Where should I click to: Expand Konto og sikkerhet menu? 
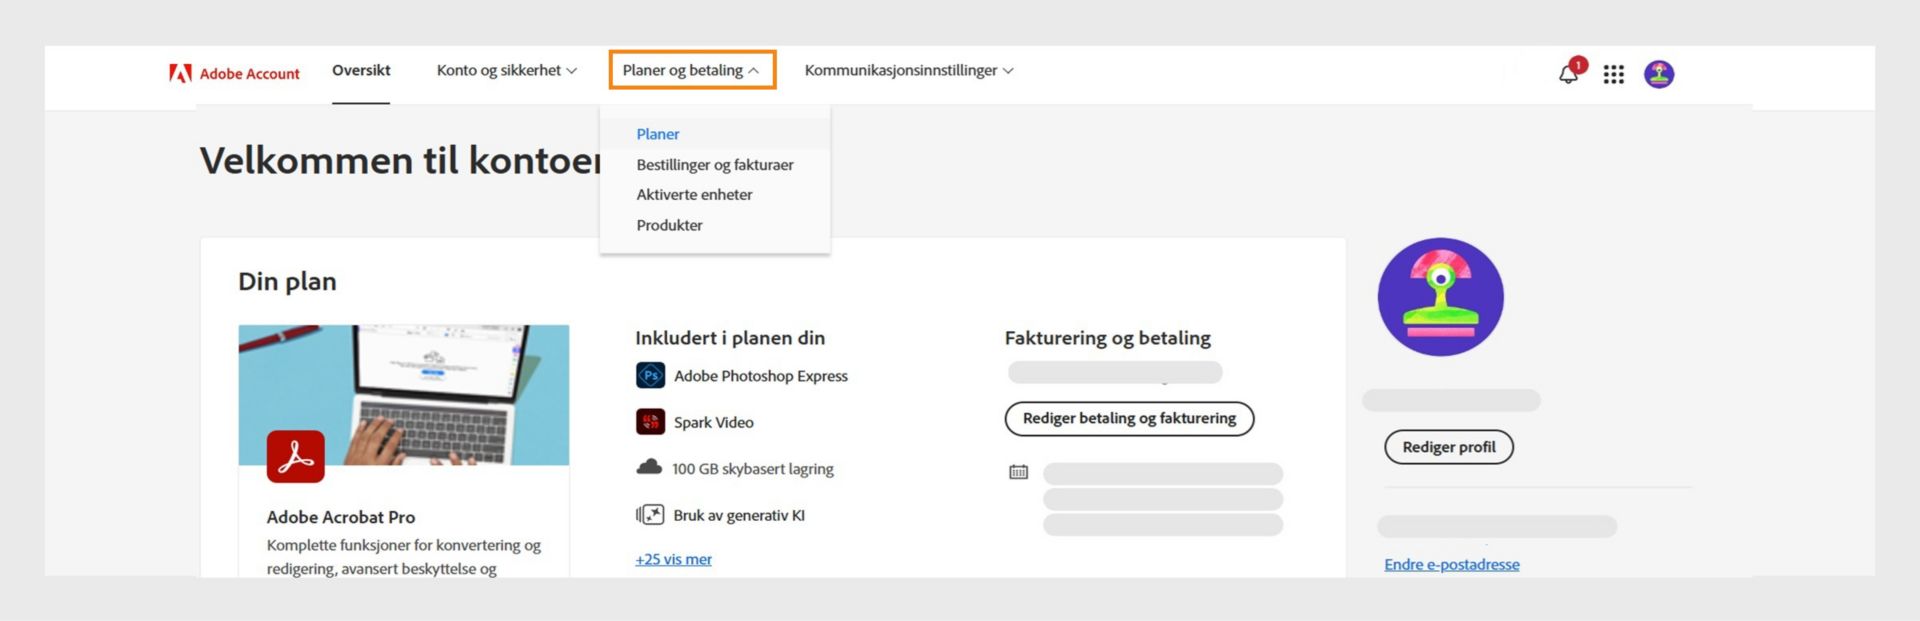[x=506, y=70]
